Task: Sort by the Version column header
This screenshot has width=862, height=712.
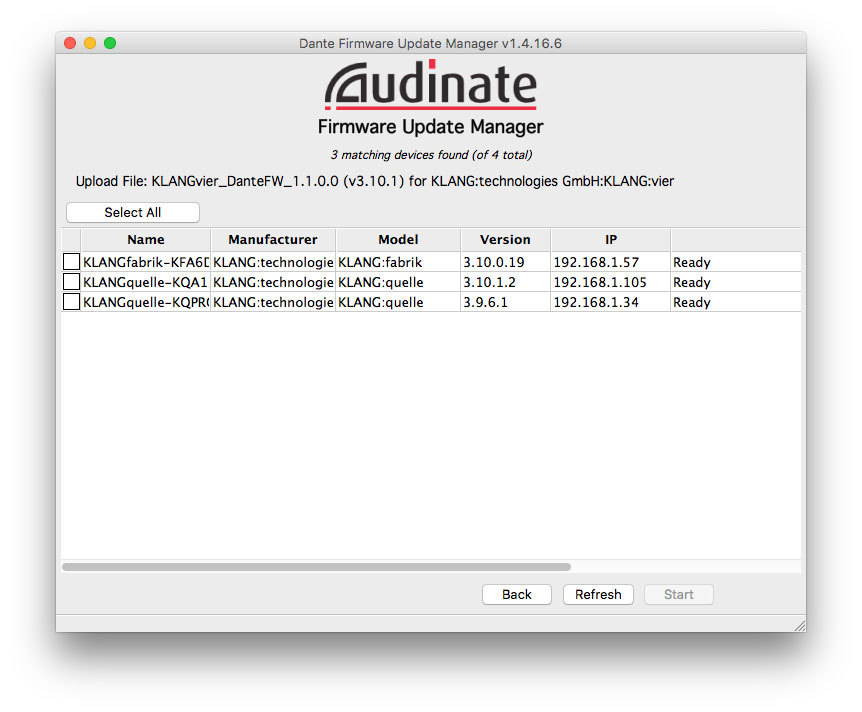Action: pyautogui.click(x=505, y=240)
